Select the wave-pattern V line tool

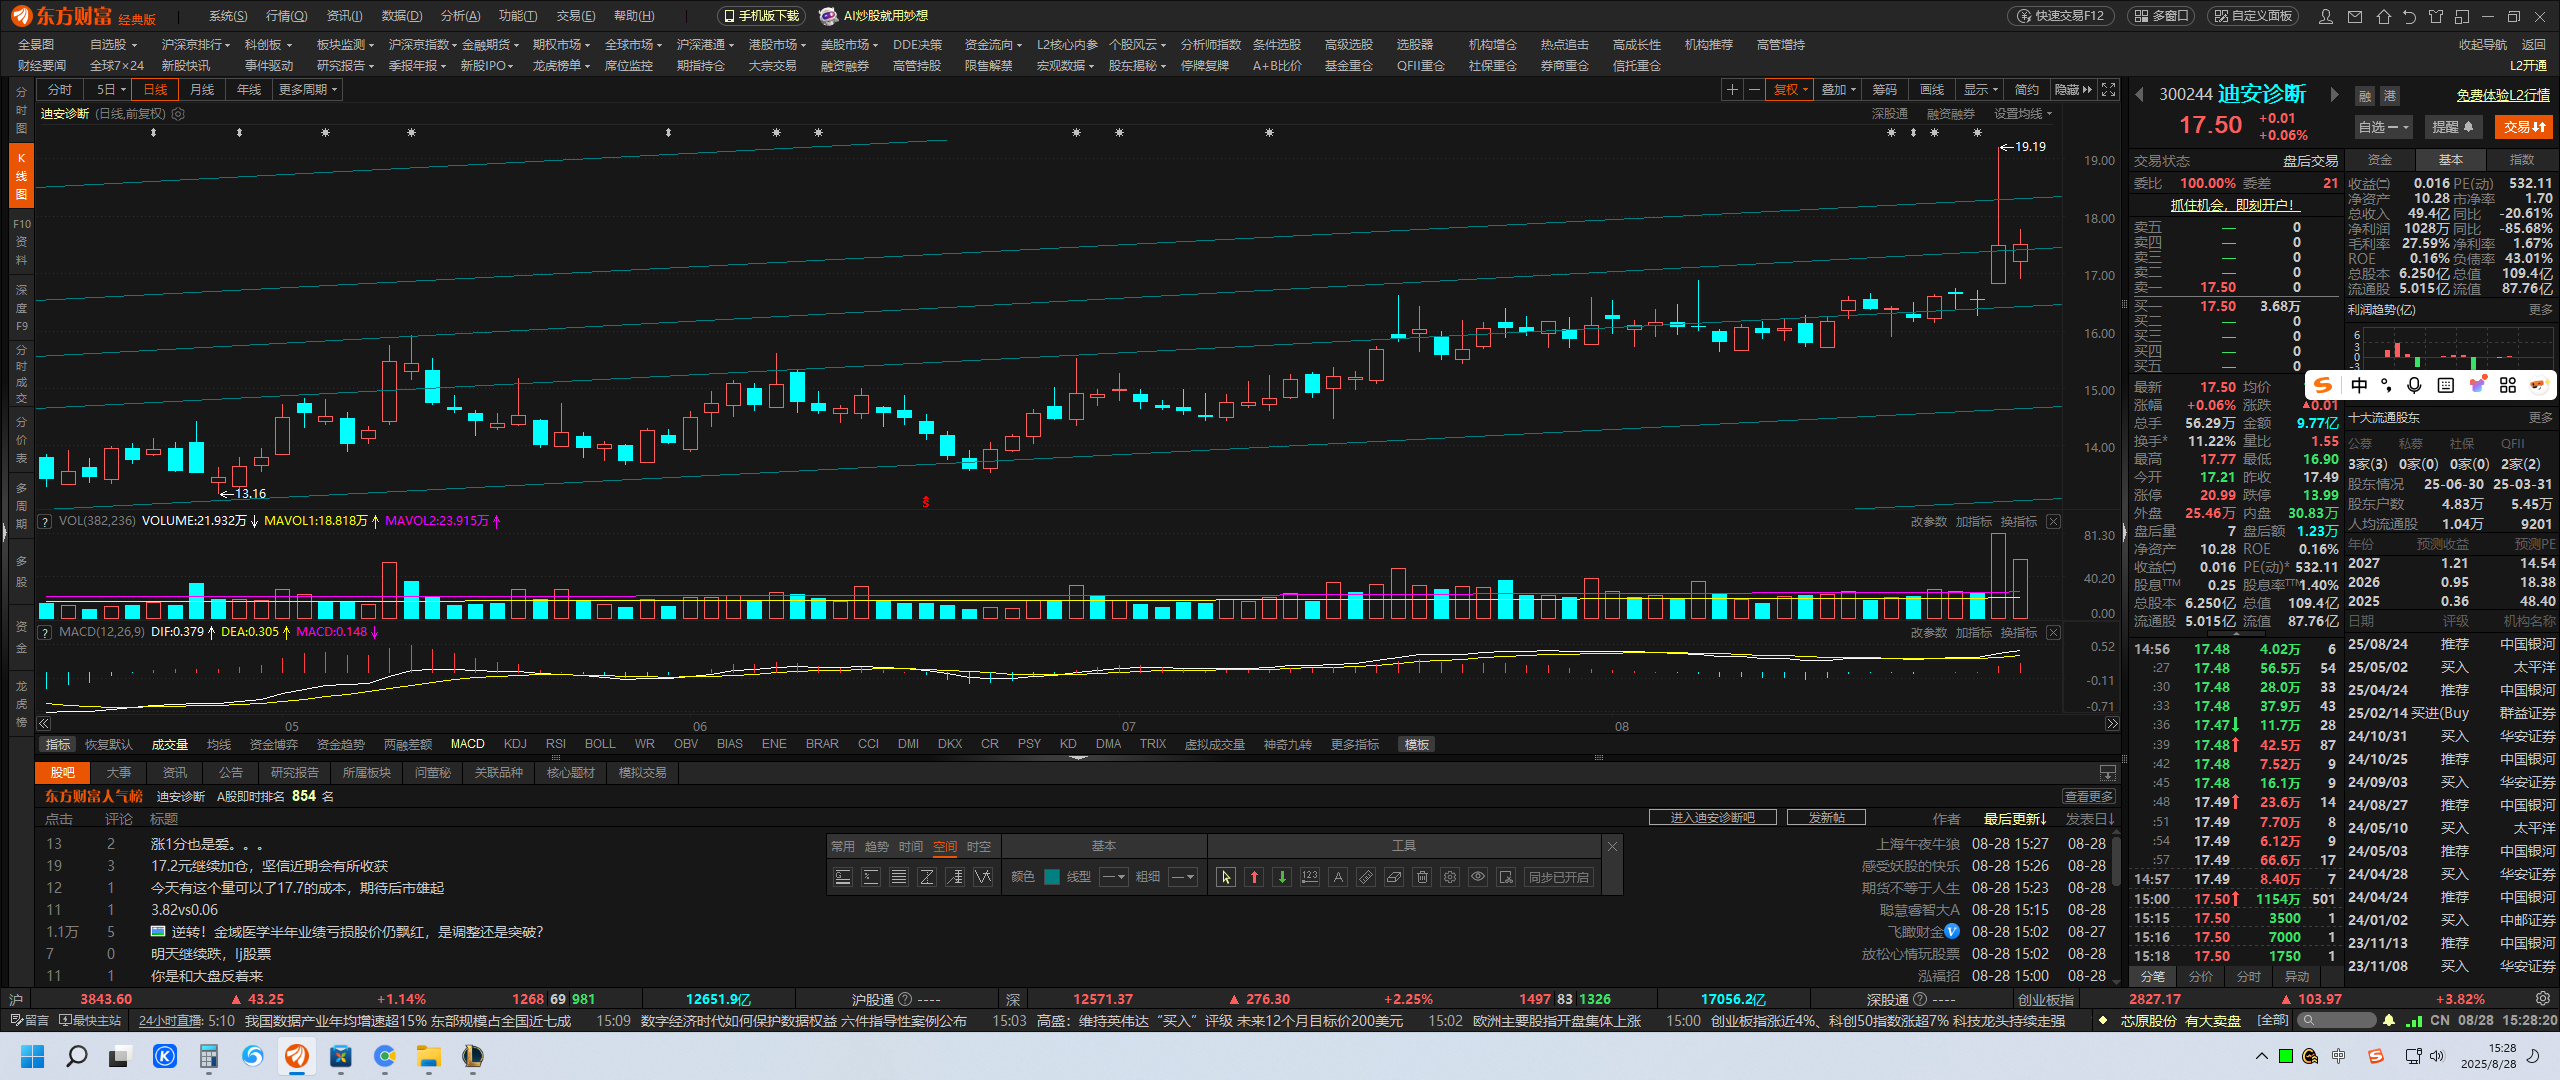[x=983, y=877]
